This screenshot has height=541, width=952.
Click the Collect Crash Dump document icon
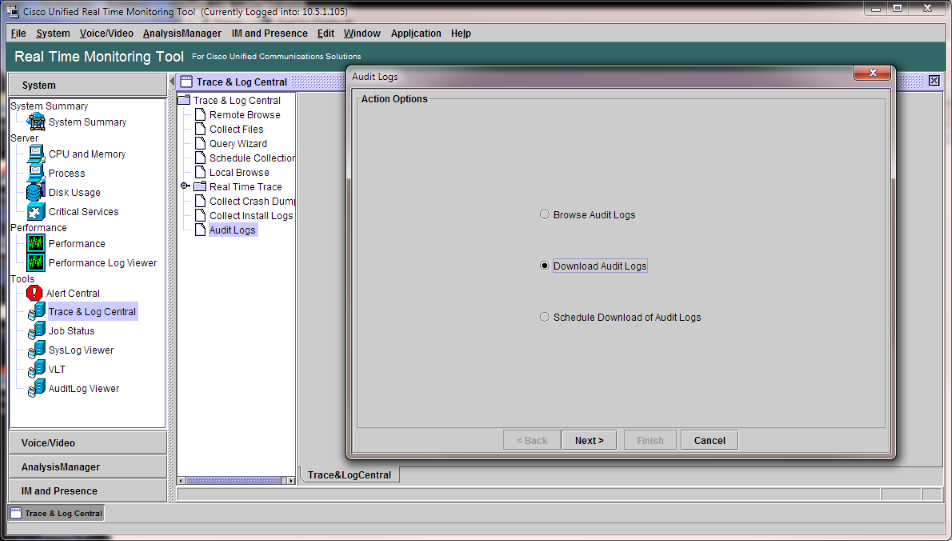tap(200, 201)
